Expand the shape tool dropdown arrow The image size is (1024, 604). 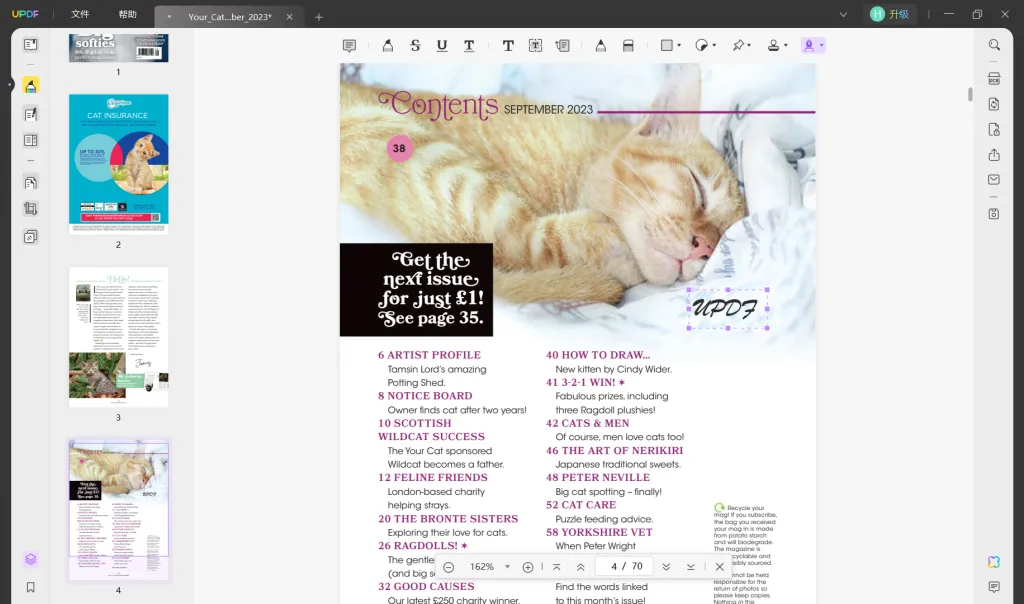pos(679,46)
